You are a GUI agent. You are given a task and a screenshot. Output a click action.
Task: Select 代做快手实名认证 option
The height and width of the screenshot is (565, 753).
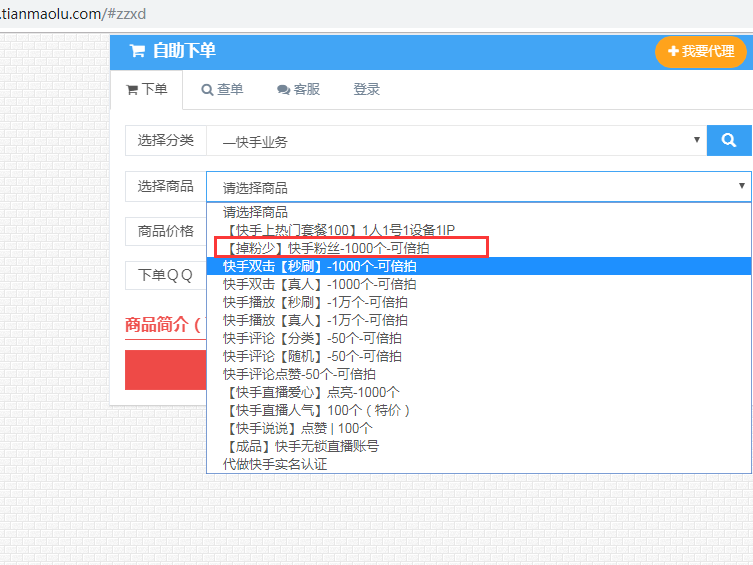[x=275, y=464]
